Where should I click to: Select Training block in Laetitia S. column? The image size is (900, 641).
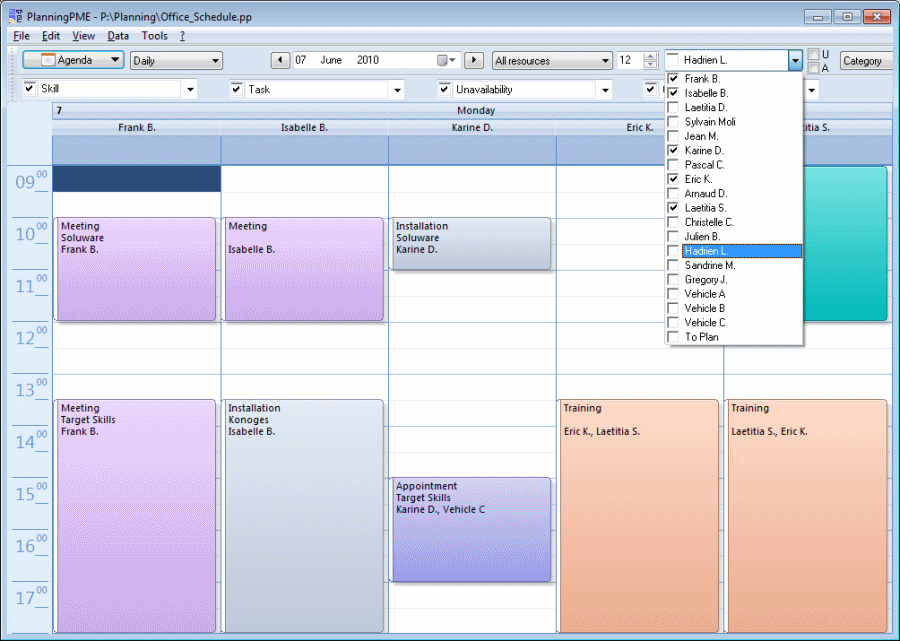pyautogui.click(x=806, y=516)
